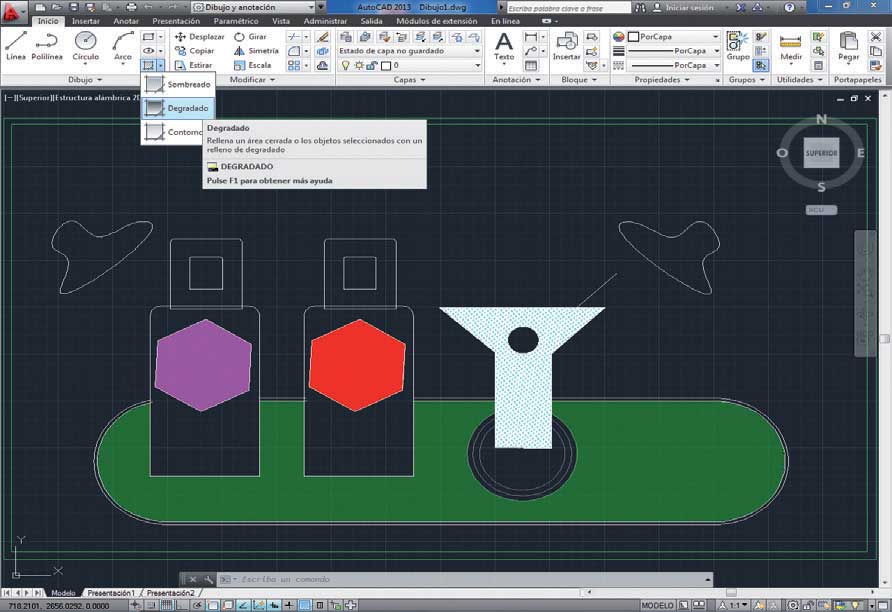Open the Presentación1 layout tab

[111, 593]
